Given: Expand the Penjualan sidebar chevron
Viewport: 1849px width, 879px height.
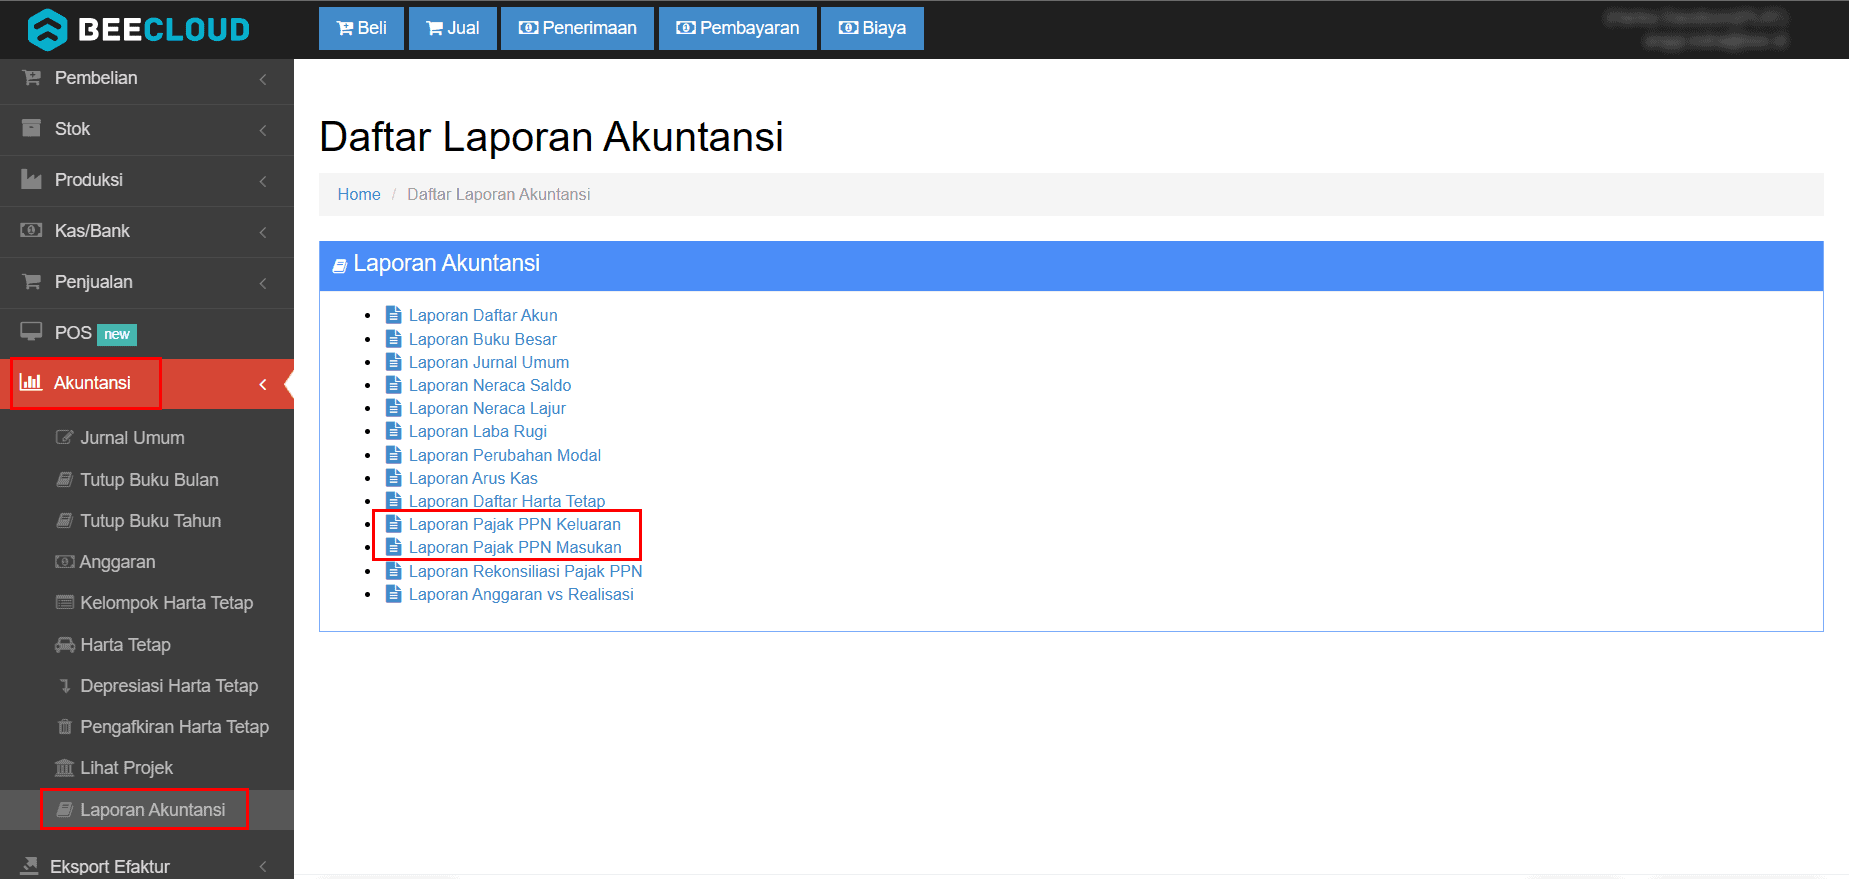Looking at the screenshot, I should (x=263, y=283).
